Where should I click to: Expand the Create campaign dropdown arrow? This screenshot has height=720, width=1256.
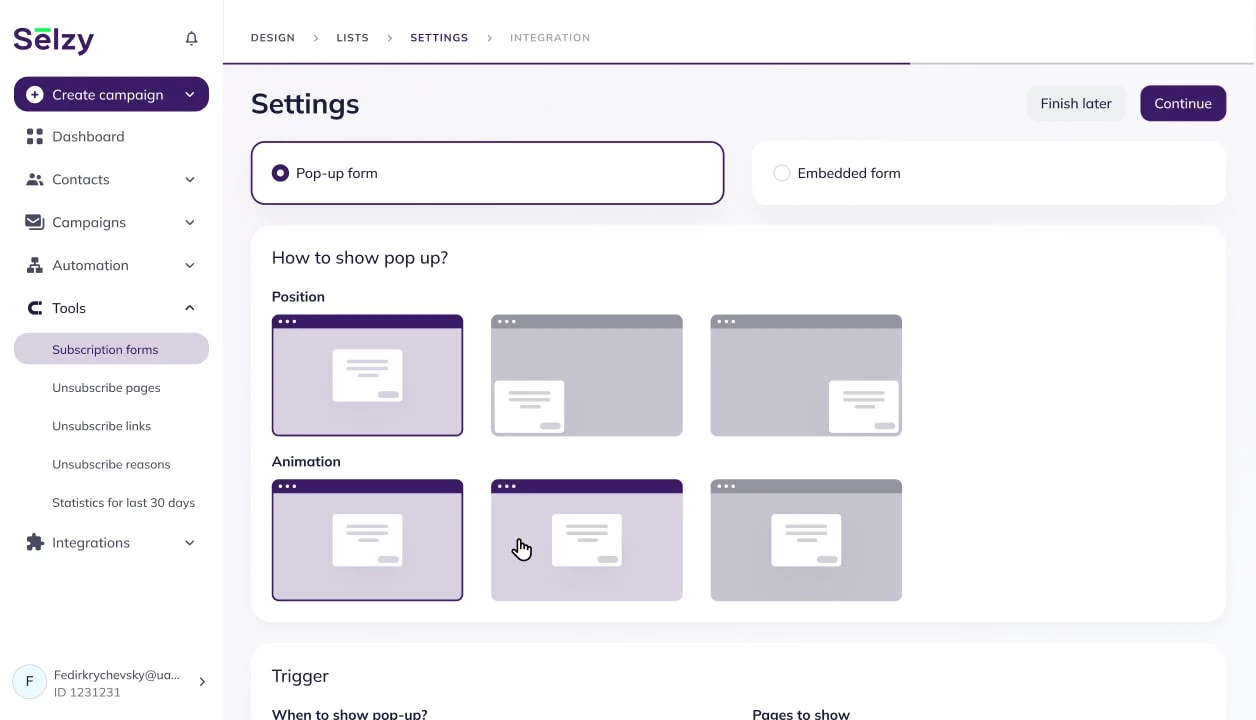(x=190, y=95)
